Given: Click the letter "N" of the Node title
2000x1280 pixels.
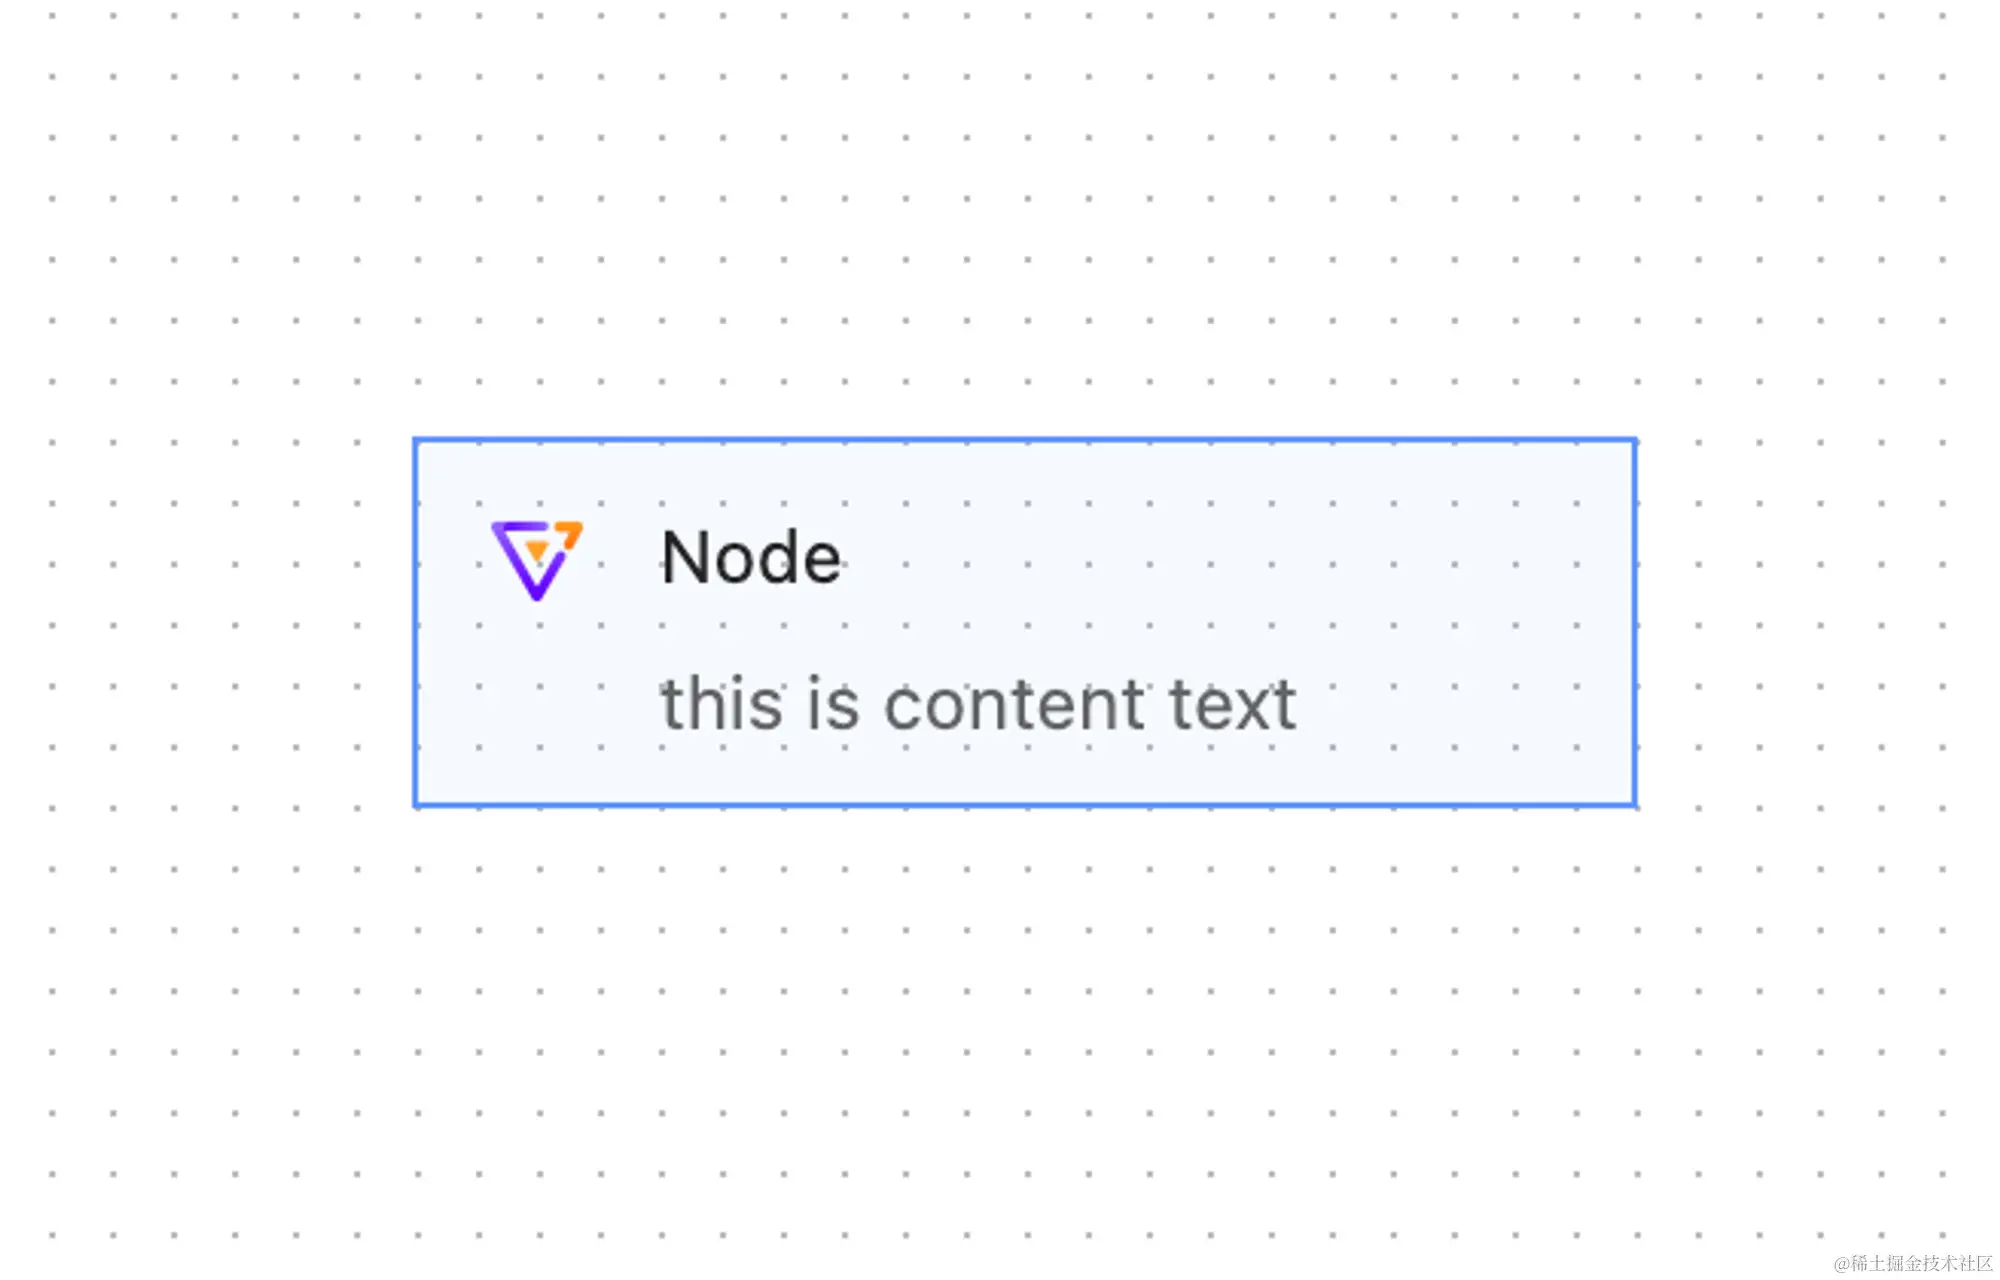Looking at the screenshot, I should pos(686,557).
